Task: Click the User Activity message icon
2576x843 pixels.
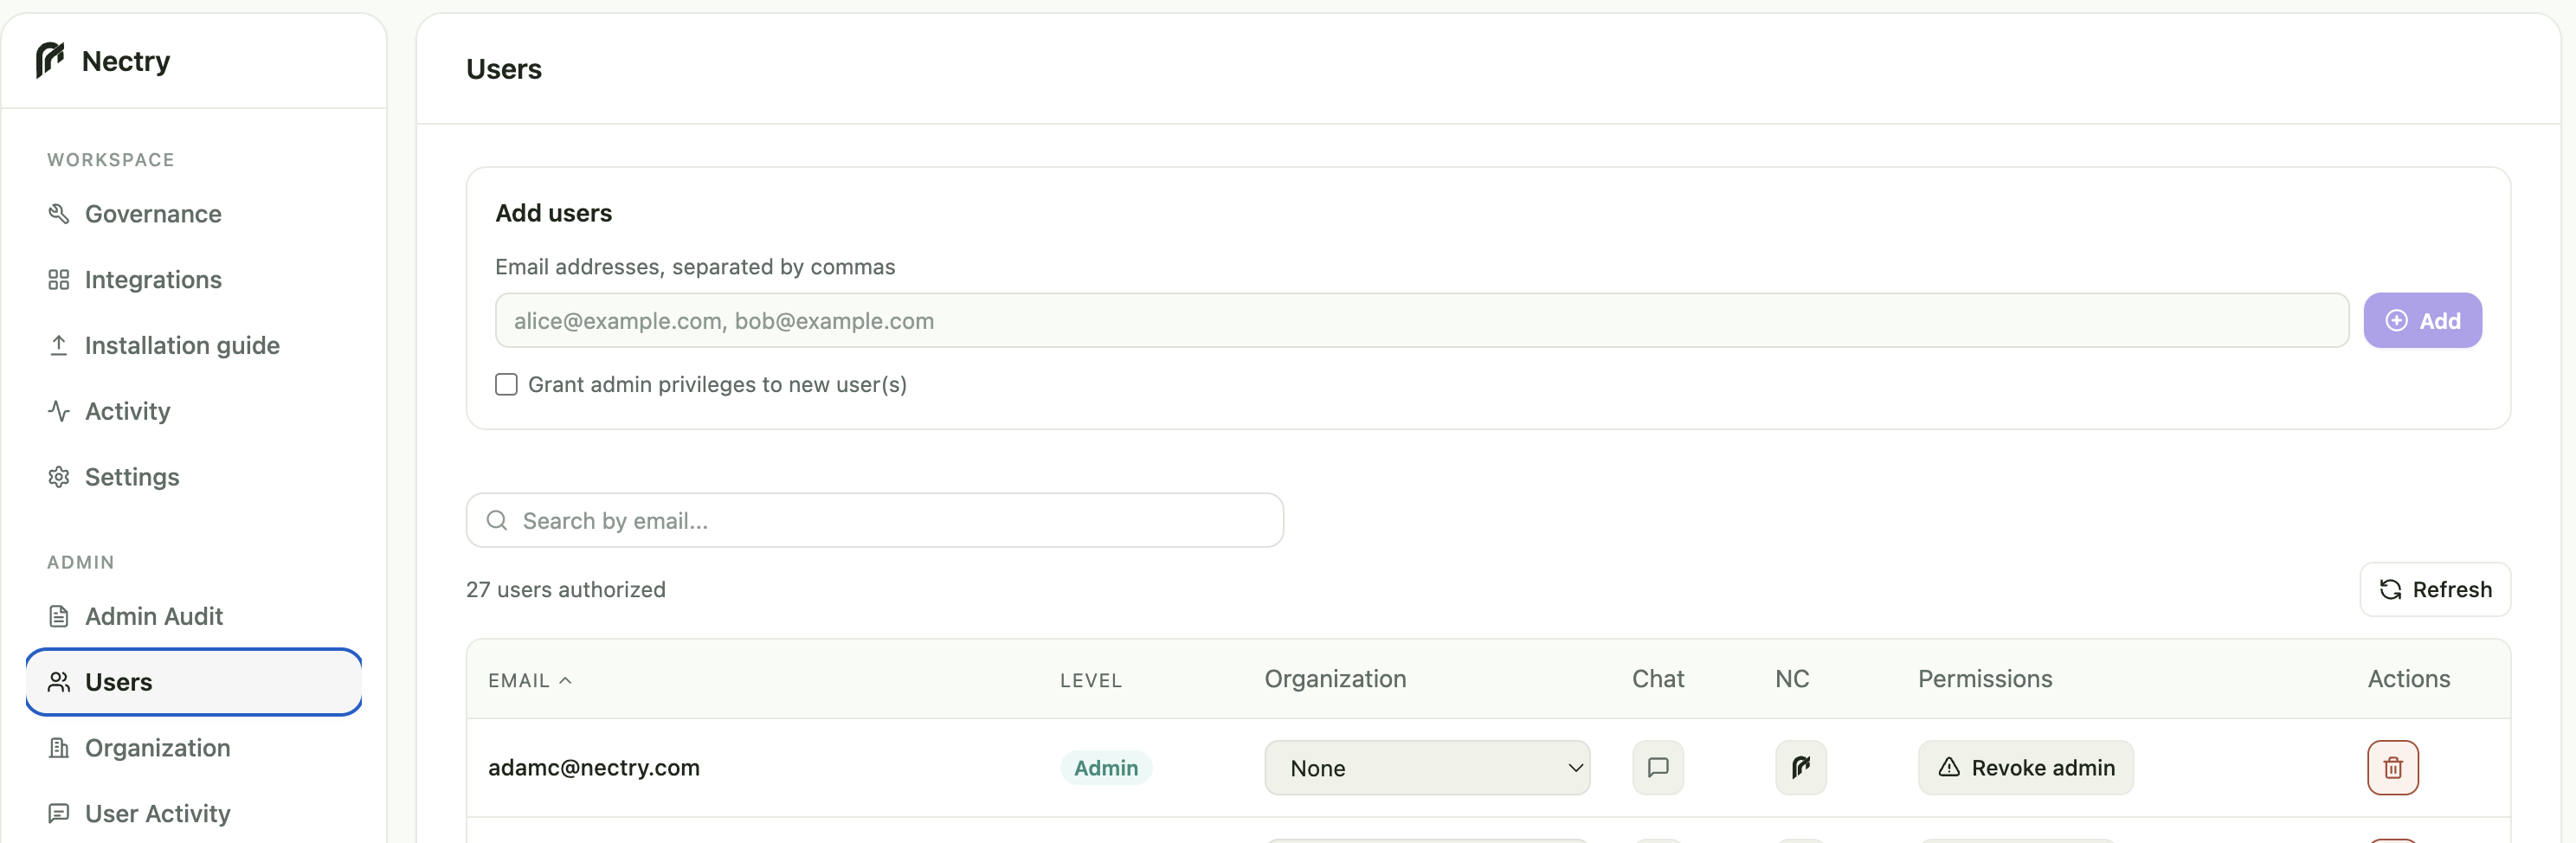Action: [59, 814]
